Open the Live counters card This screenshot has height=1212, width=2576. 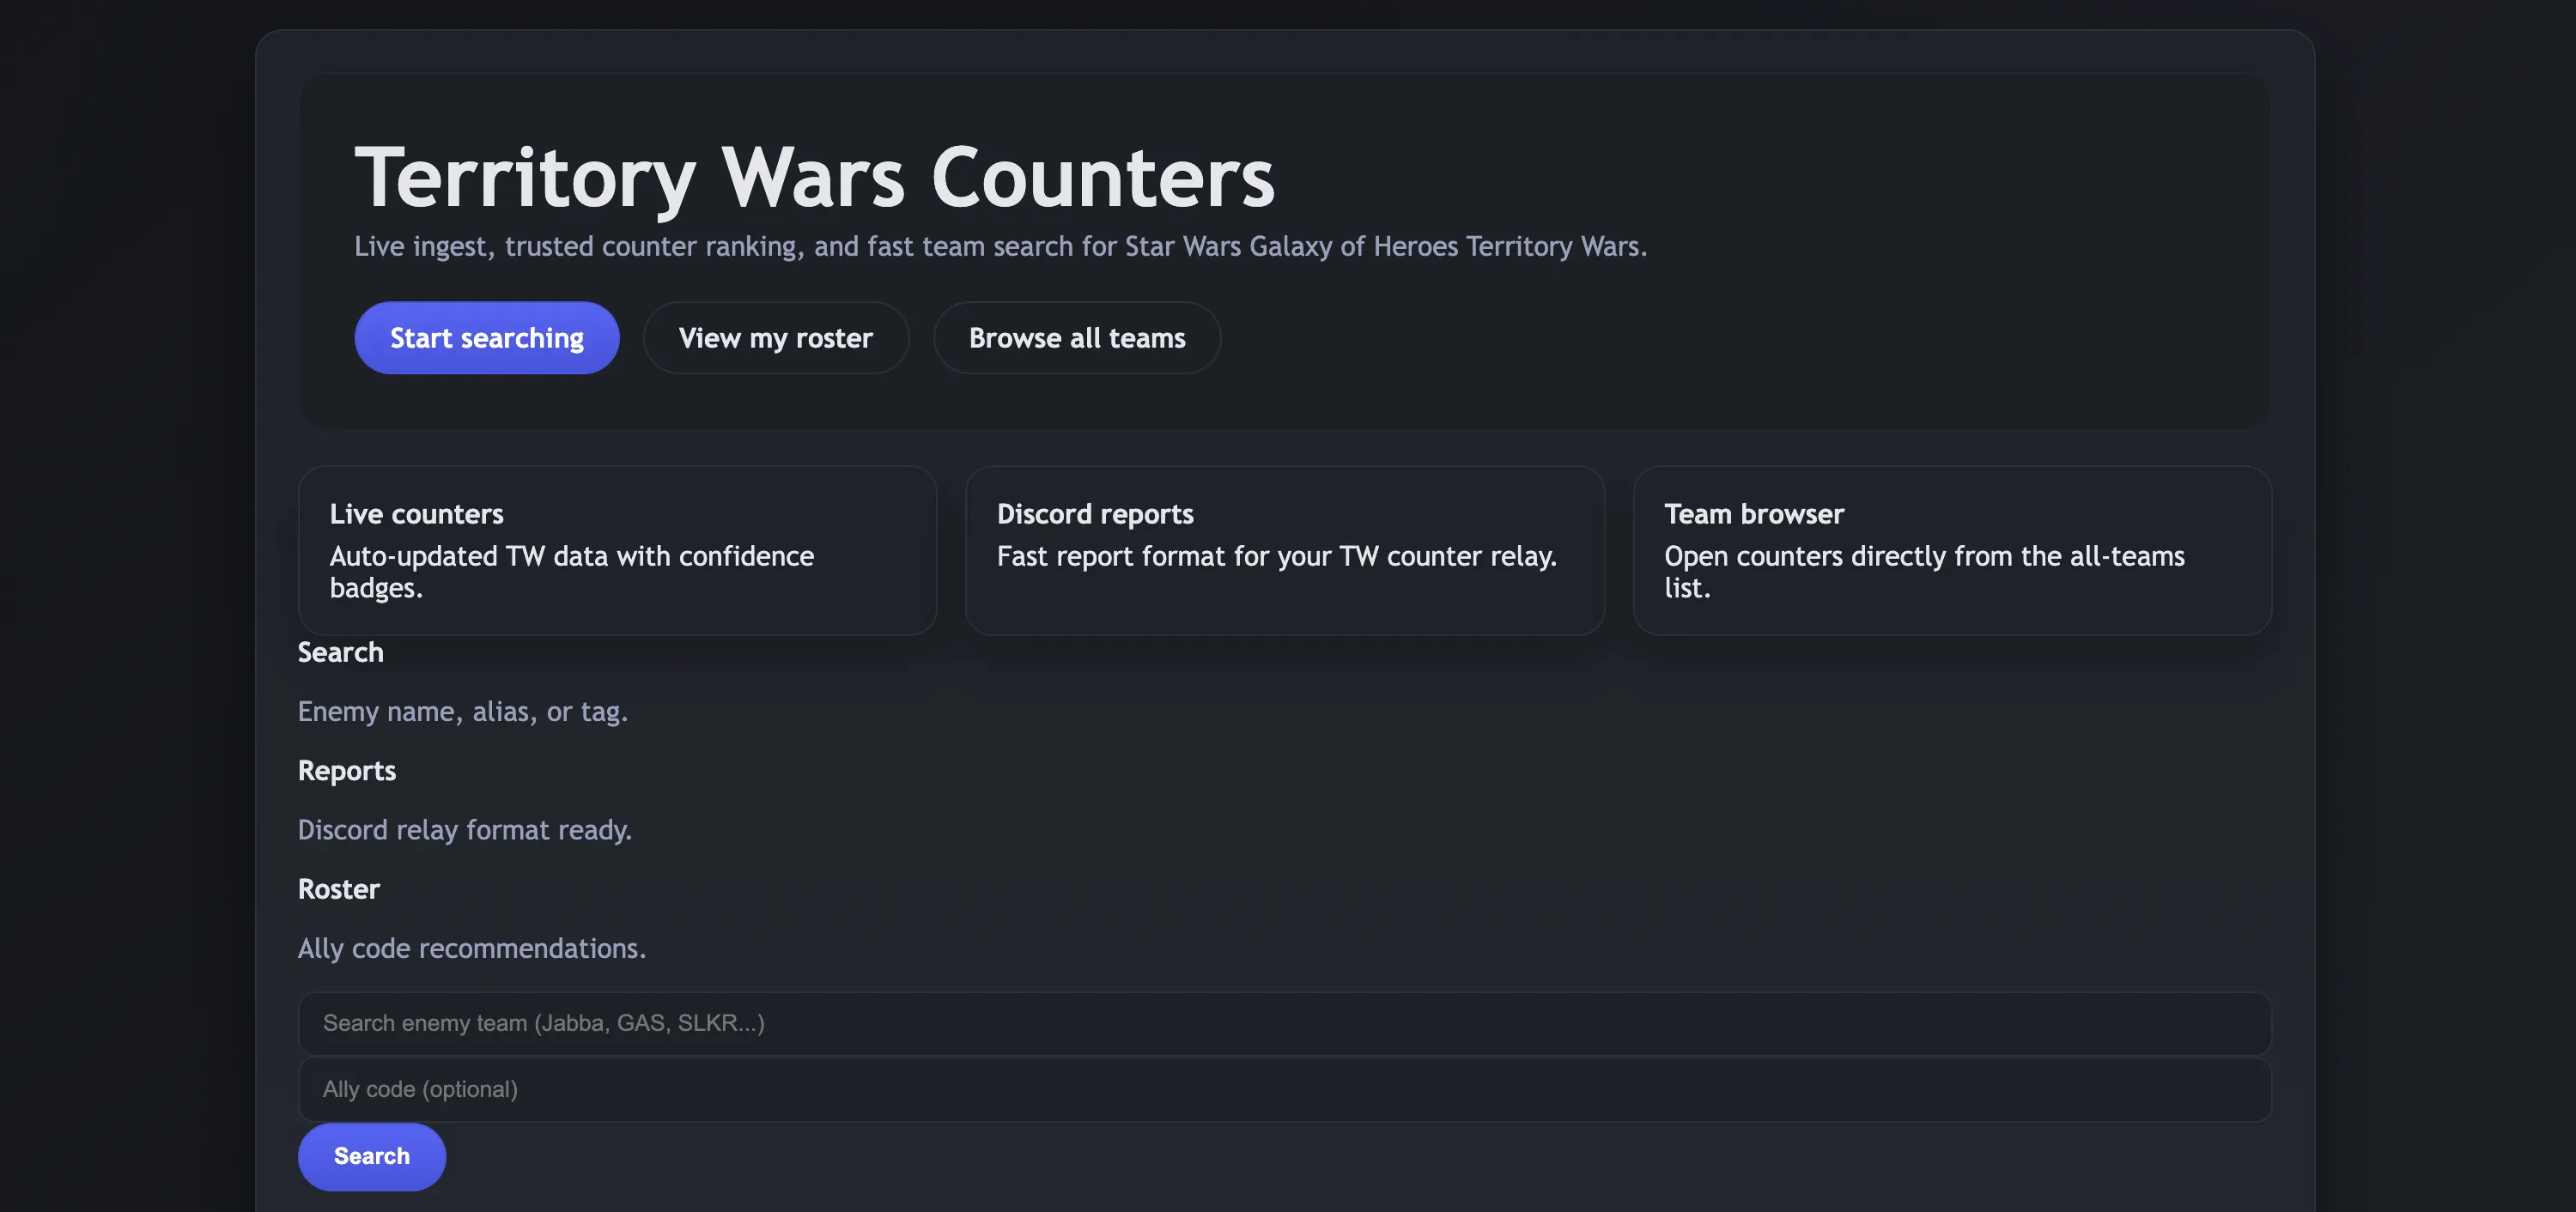pos(617,550)
